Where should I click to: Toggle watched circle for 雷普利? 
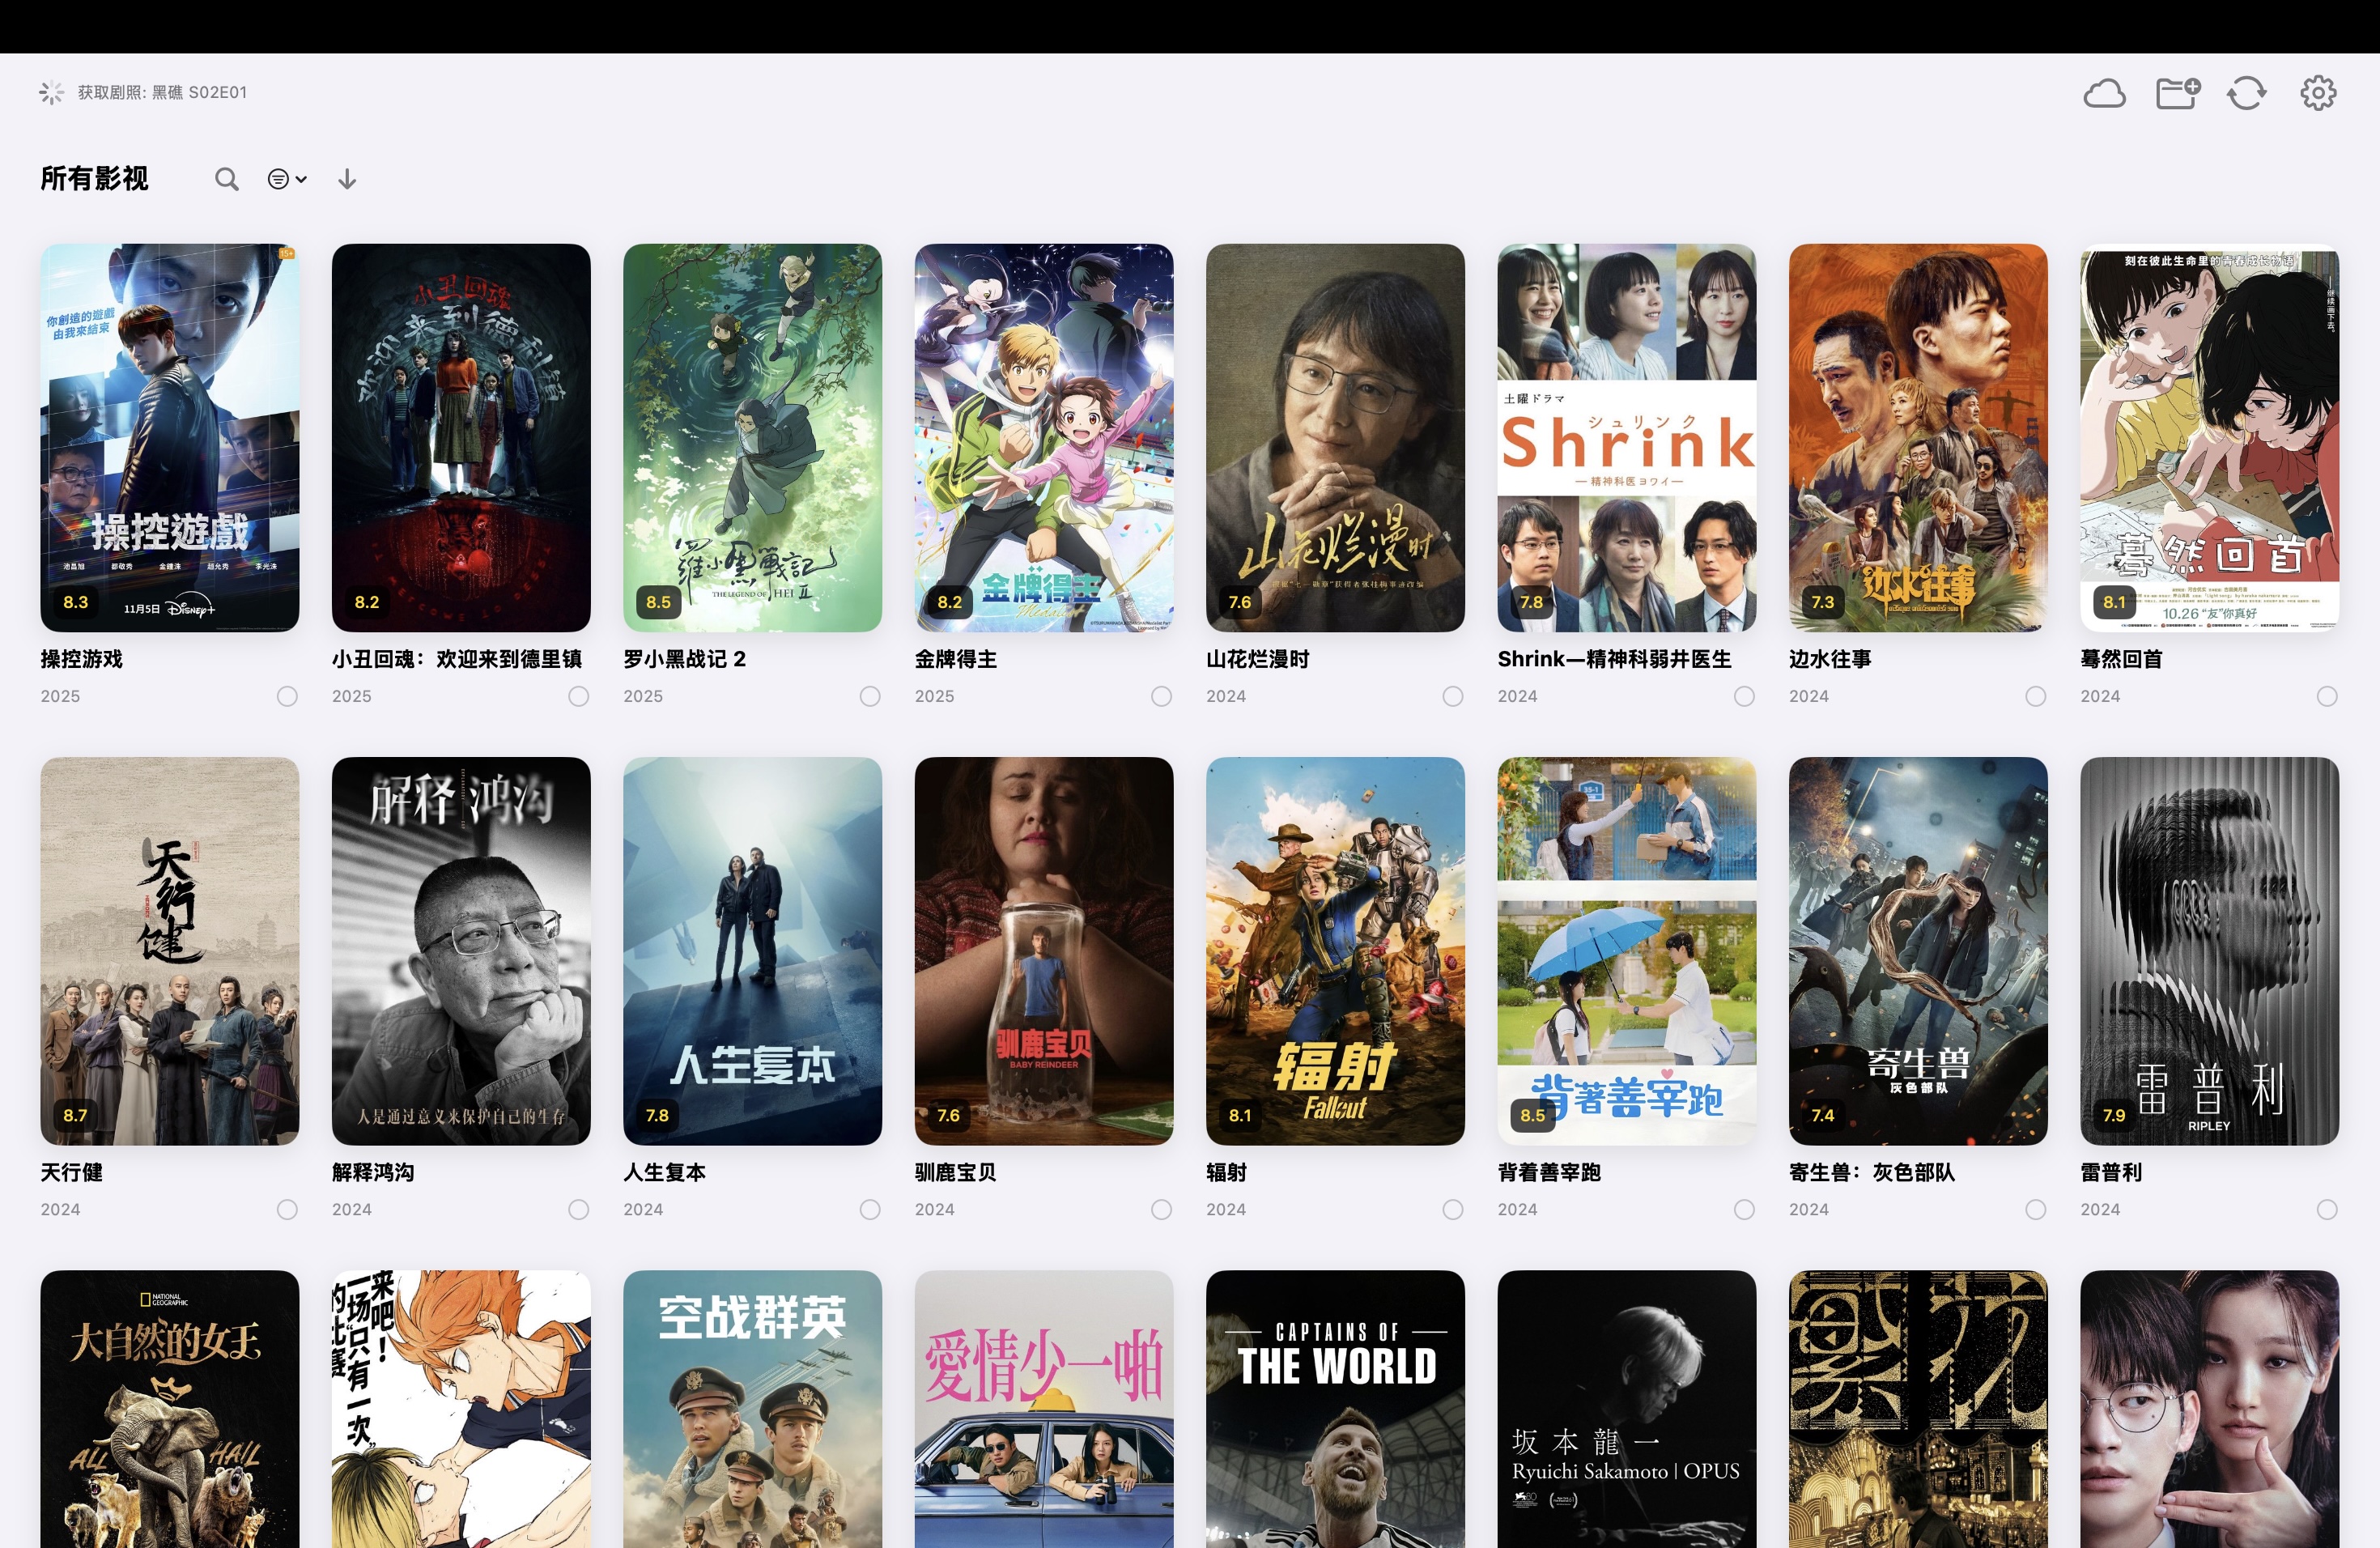click(2327, 1210)
